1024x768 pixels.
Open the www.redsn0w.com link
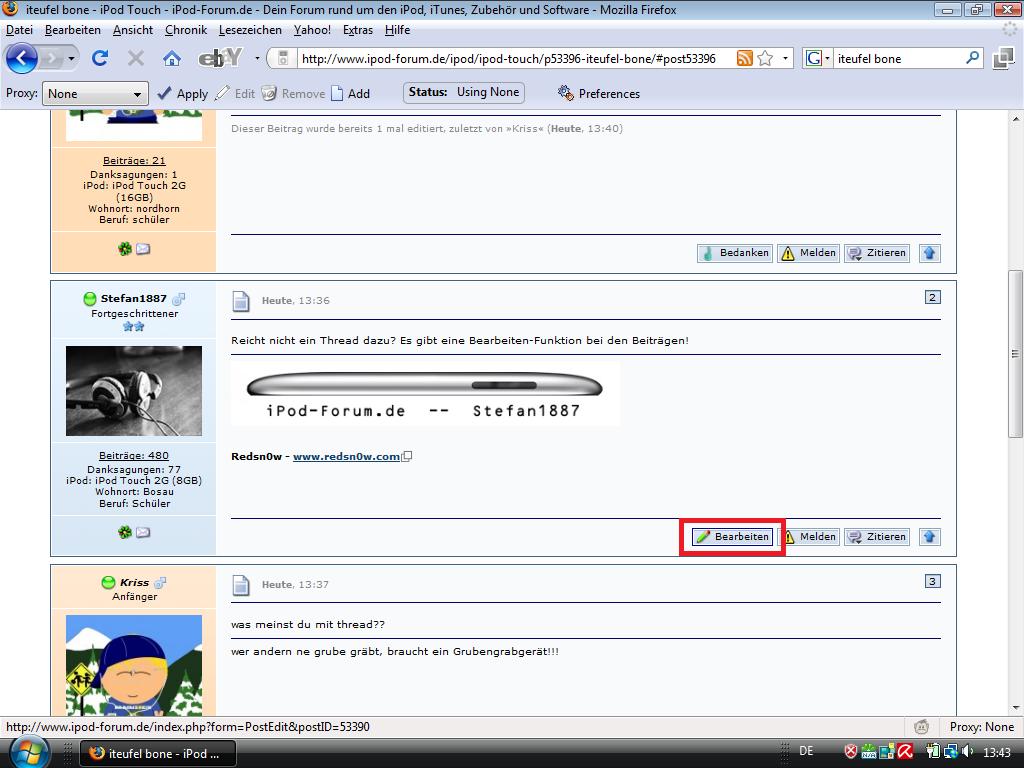[x=346, y=456]
